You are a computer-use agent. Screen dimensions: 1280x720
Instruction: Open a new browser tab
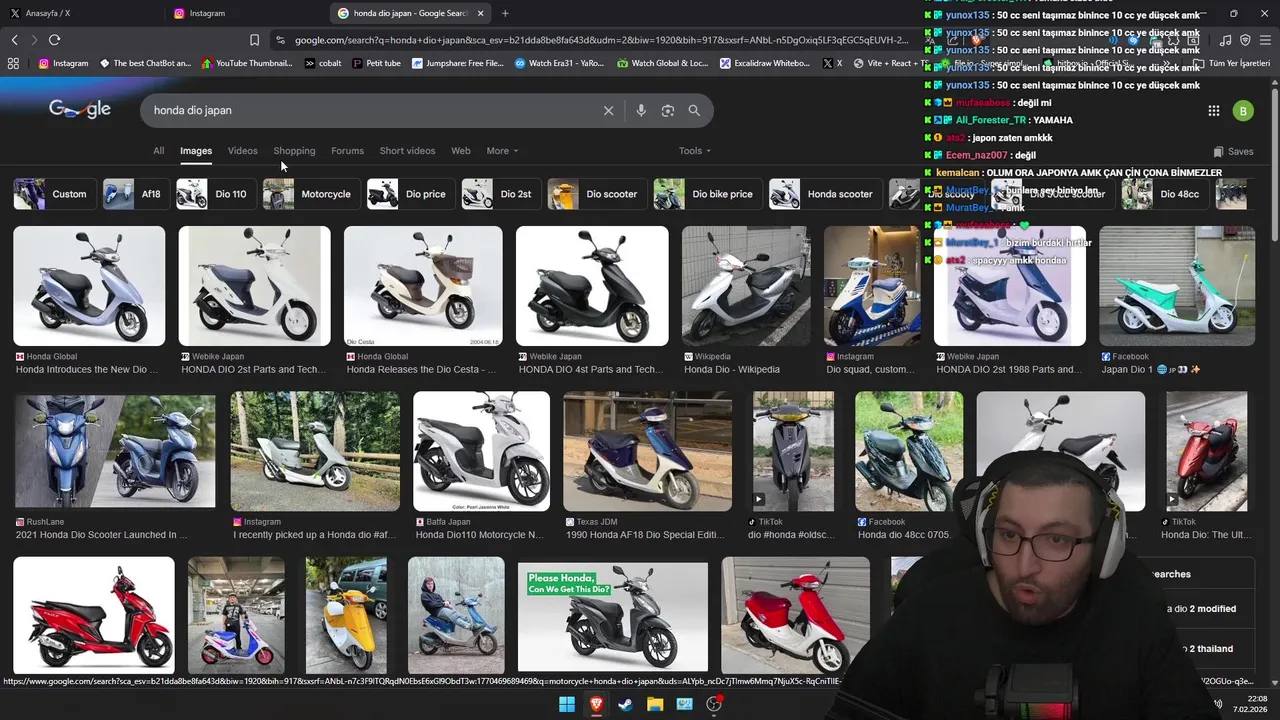point(505,13)
